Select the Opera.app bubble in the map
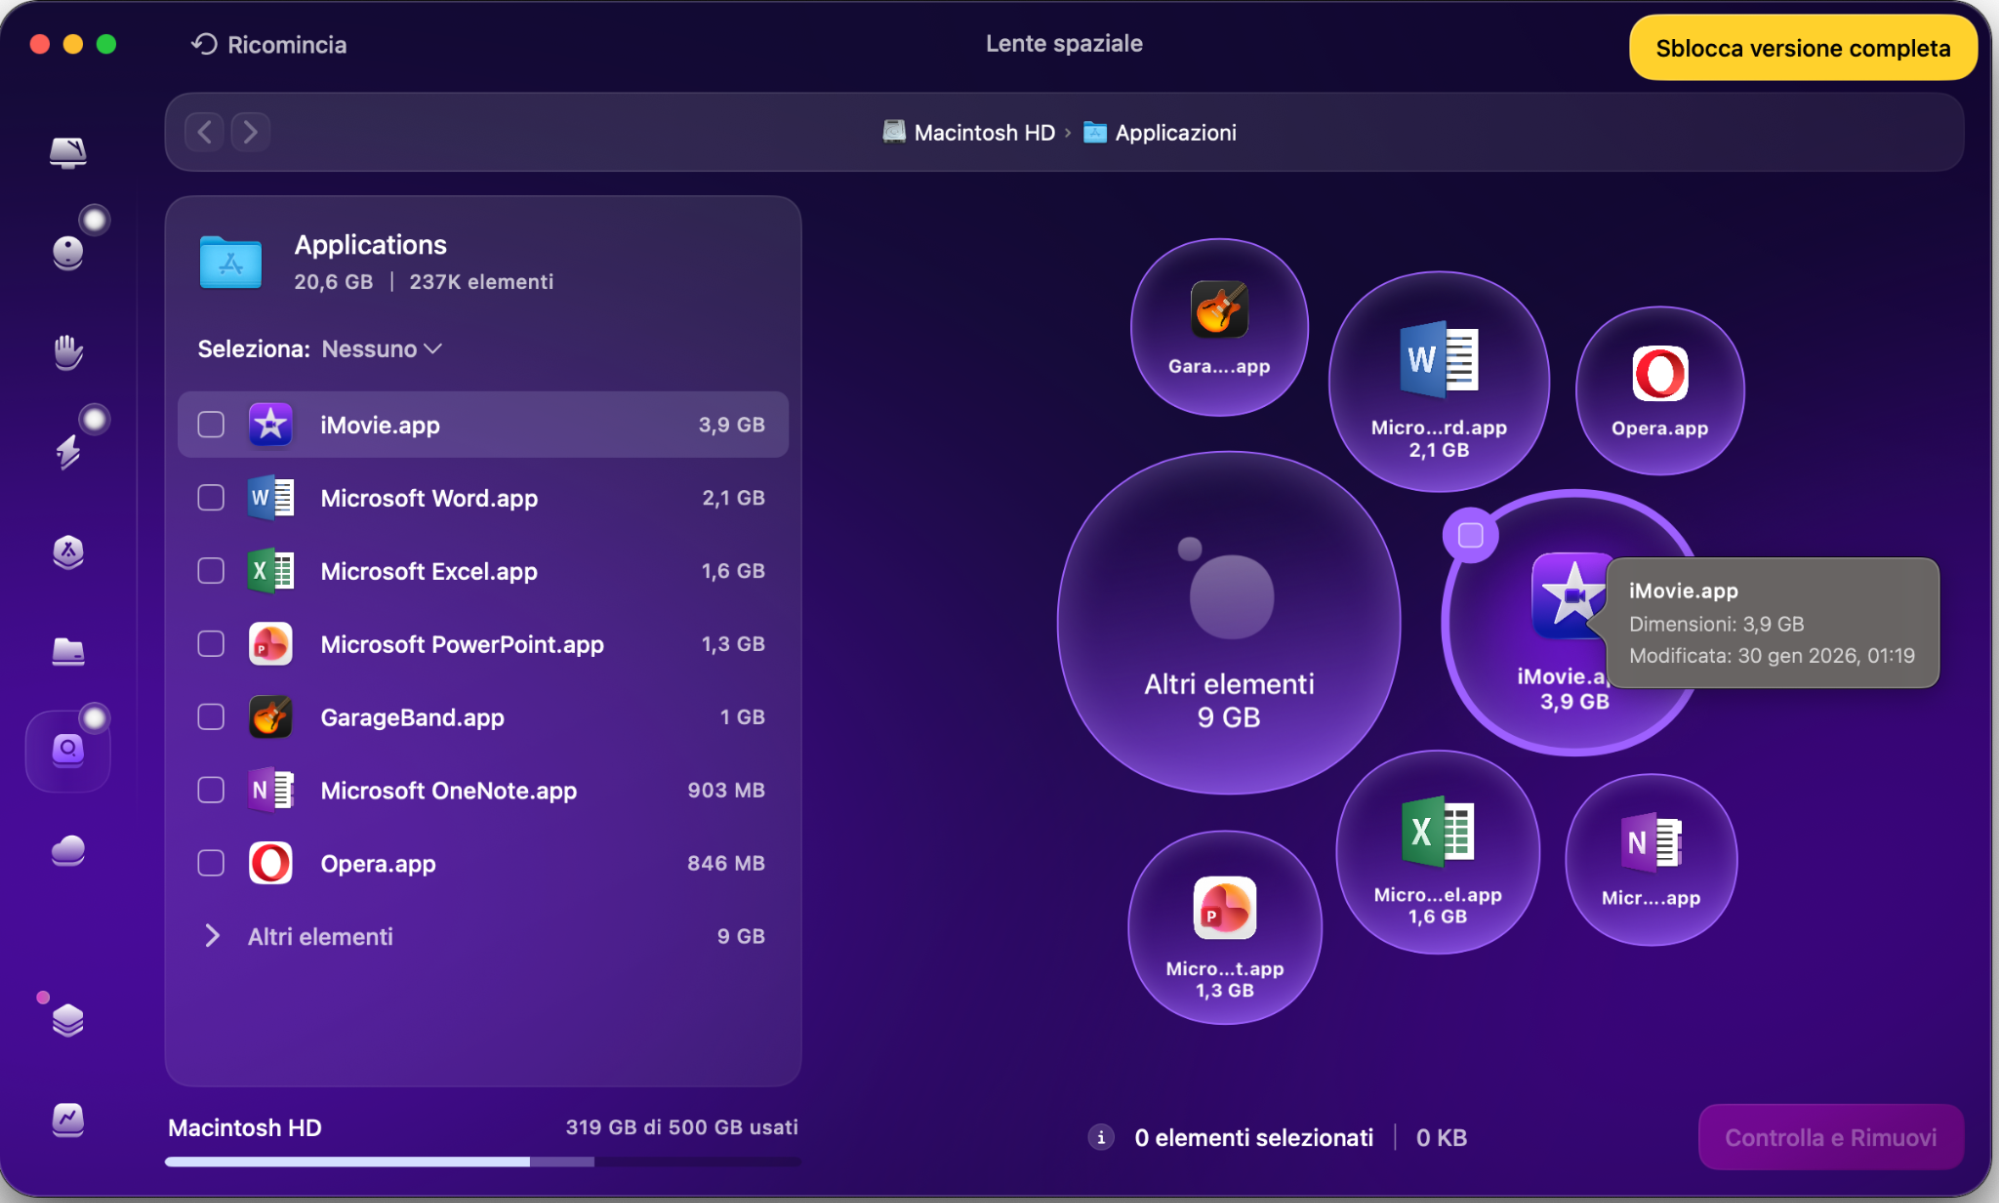1999x1203 pixels. 1660,390
